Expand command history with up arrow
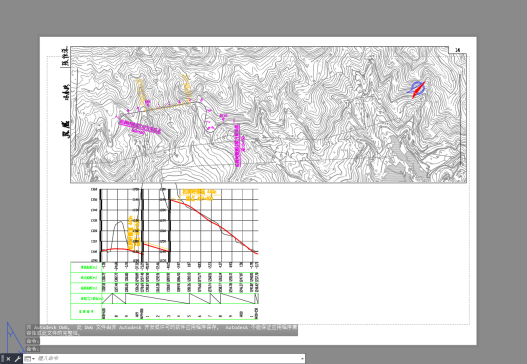This screenshot has width=527, height=364. [x=302, y=359]
